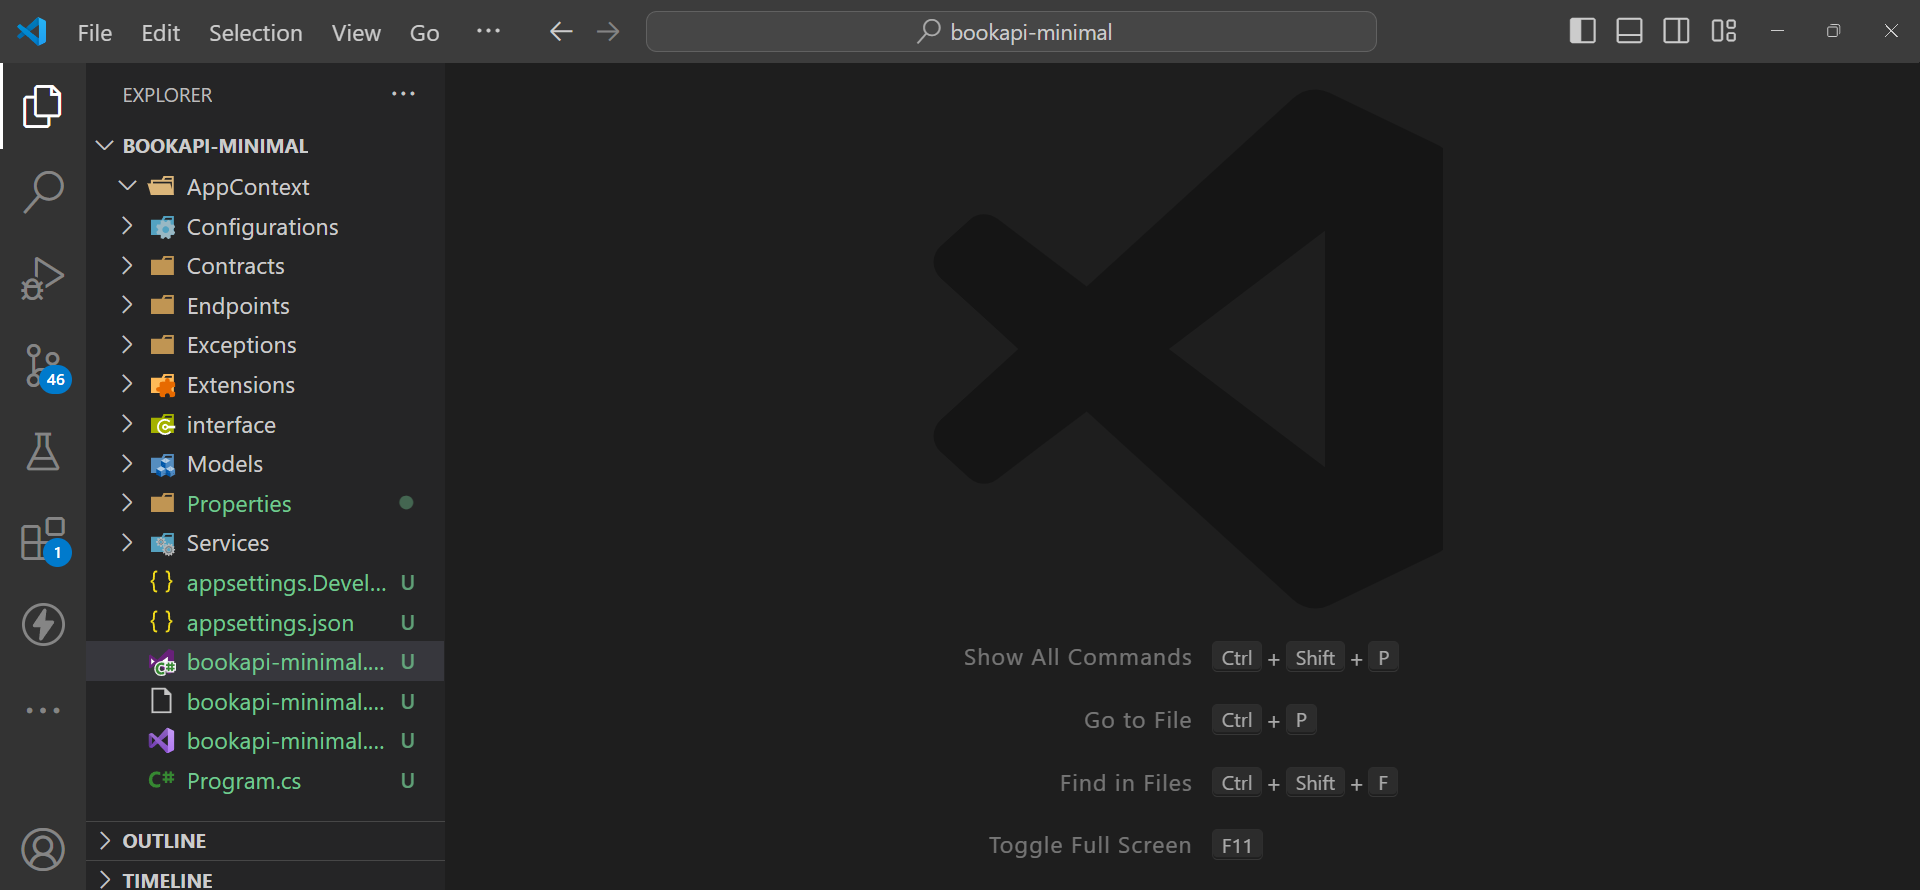Collapse the BOOKAPI-MINIMAL root folder

[265, 146]
